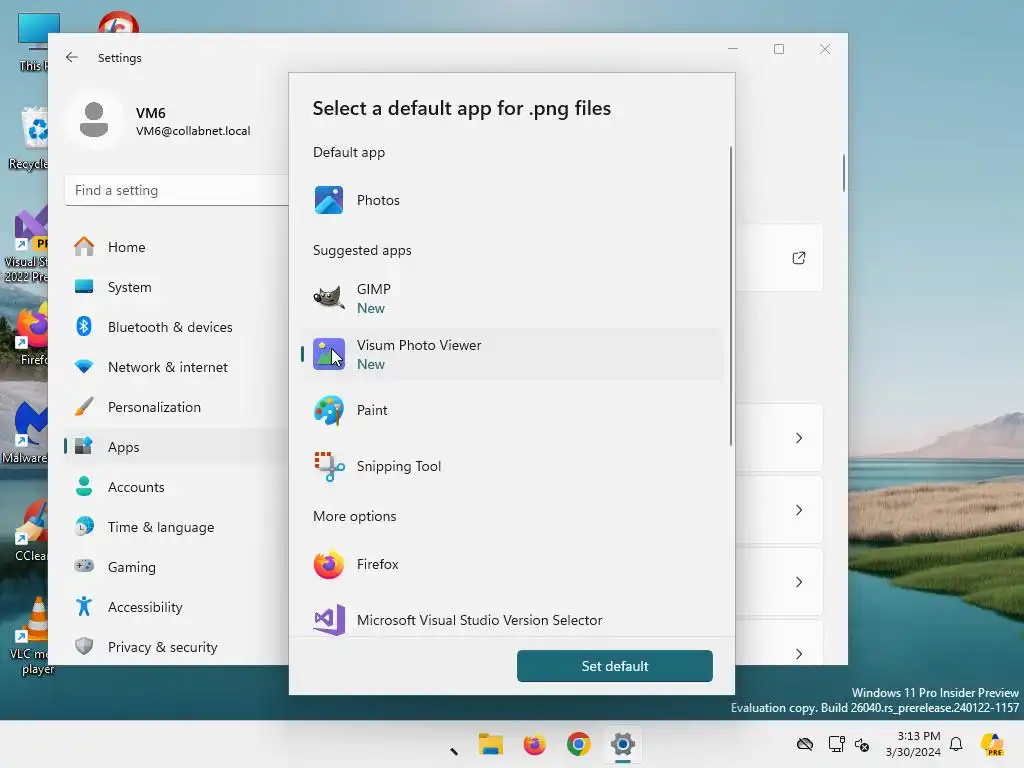Click the Find a setting search box

[176, 190]
